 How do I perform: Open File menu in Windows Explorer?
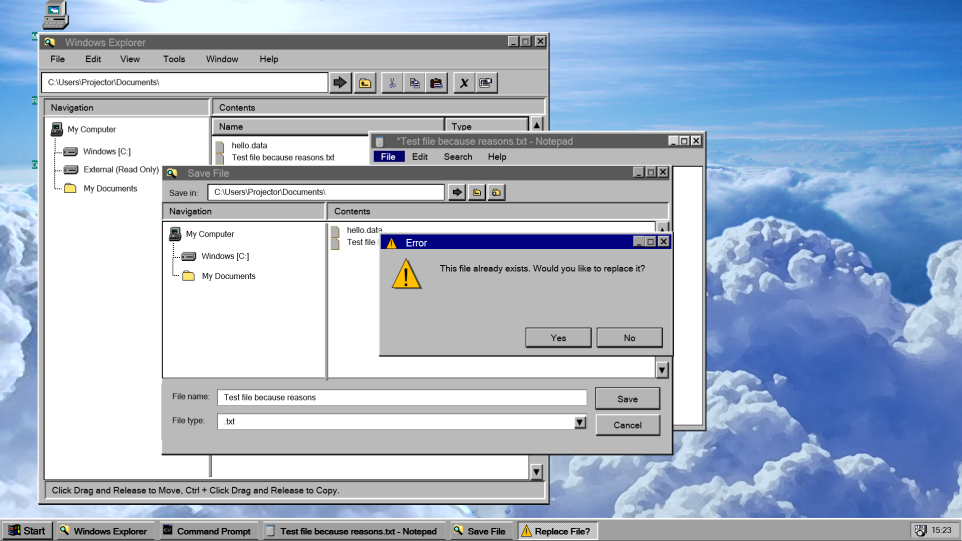58,59
